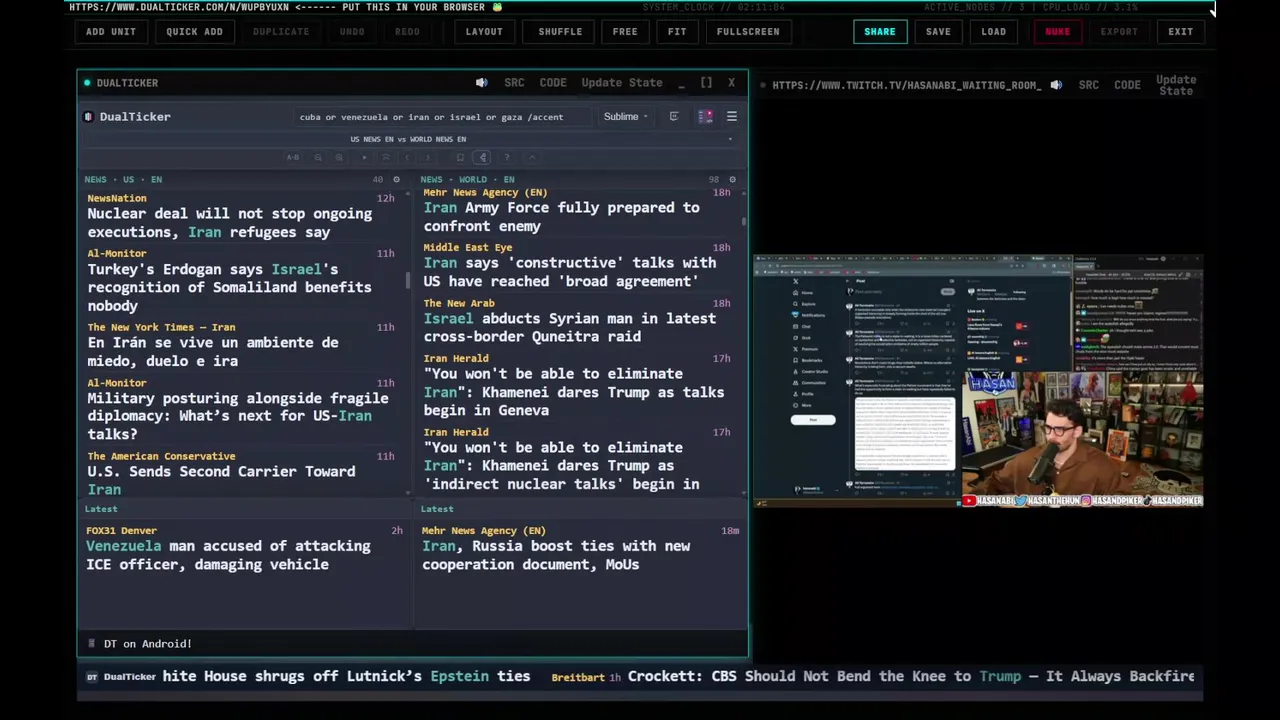Image resolution: width=1280 pixels, height=720 pixels.
Task: Click CODE on the Twitch unit
Action: click(x=1127, y=85)
